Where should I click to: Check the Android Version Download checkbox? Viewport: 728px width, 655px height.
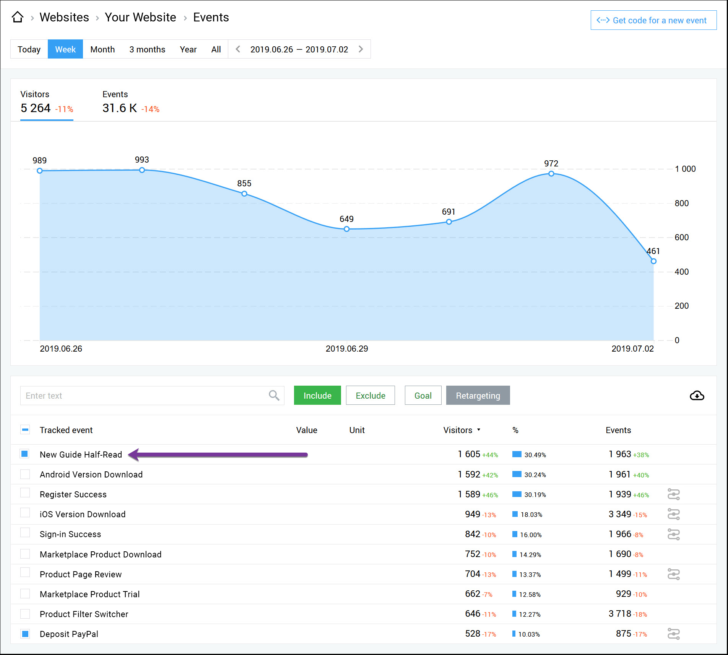(x=25, y=474)
